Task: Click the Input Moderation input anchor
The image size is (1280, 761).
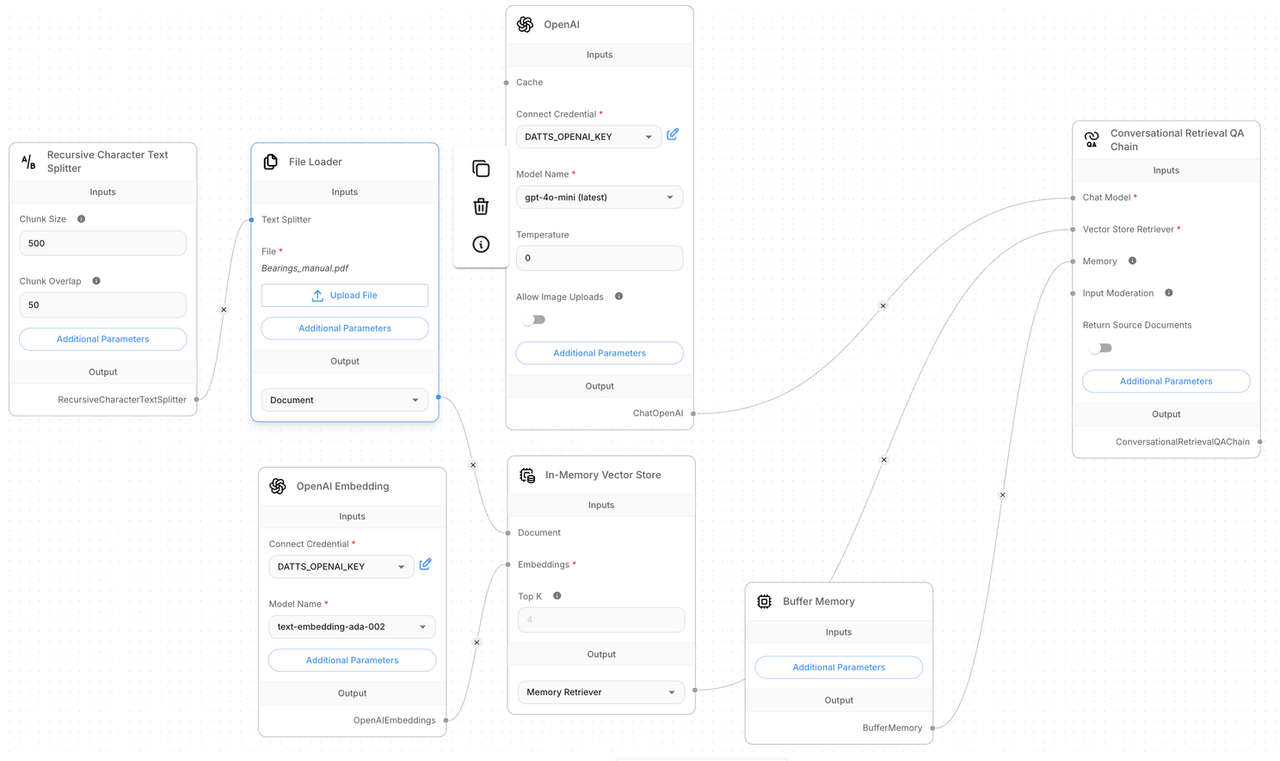Action: click(1073, 293)
